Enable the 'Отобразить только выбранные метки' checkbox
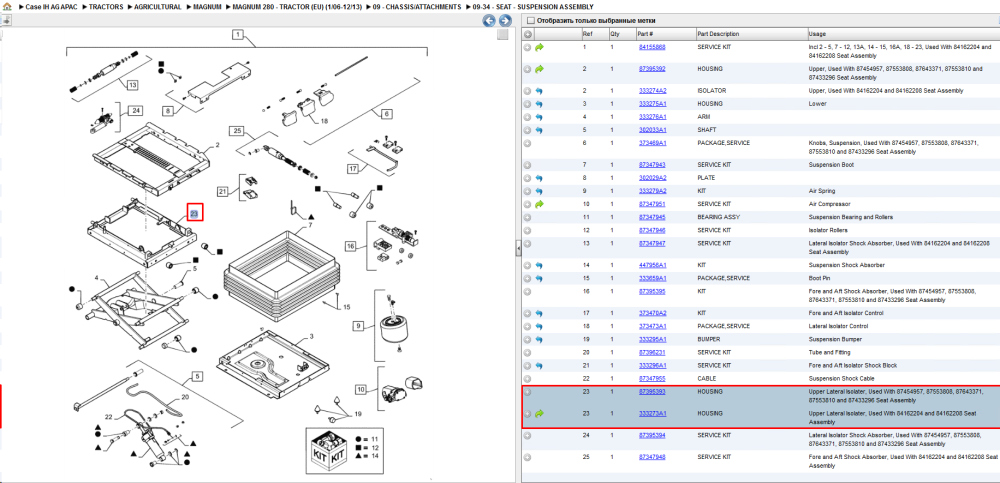1000x483 pixels. point(531,21)
